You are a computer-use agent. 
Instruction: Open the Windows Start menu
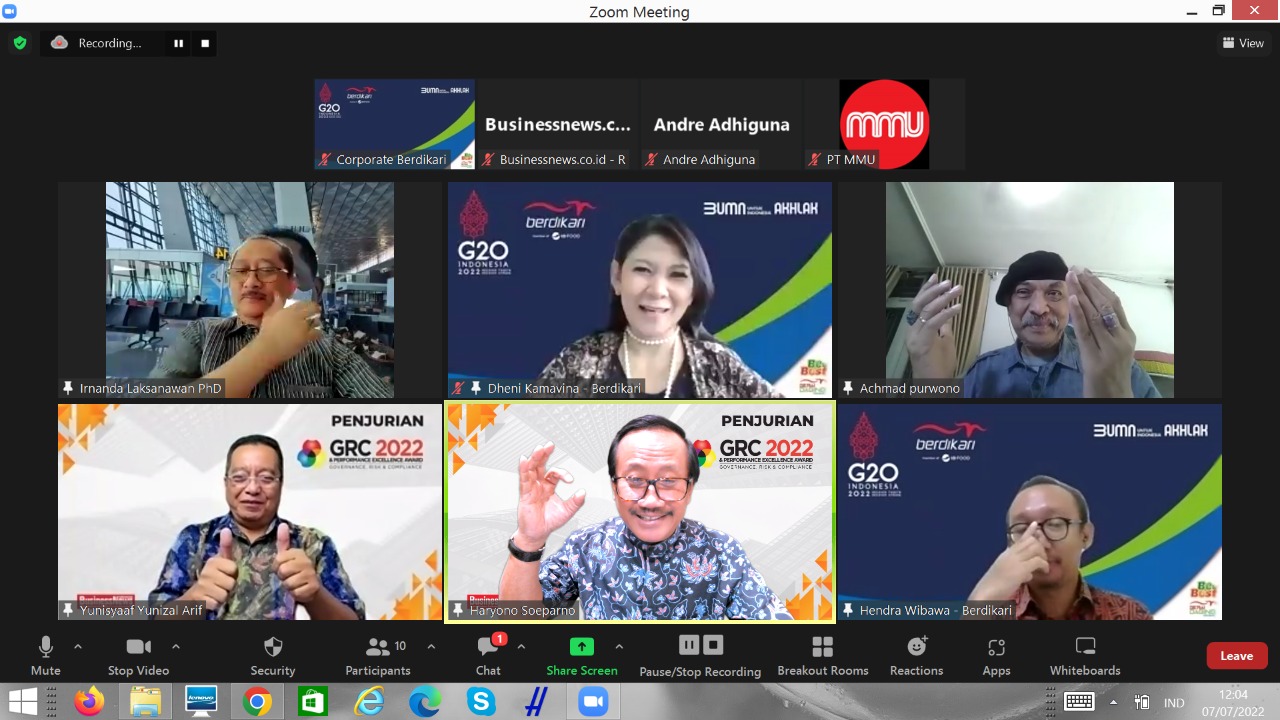[x=22, y=702]
